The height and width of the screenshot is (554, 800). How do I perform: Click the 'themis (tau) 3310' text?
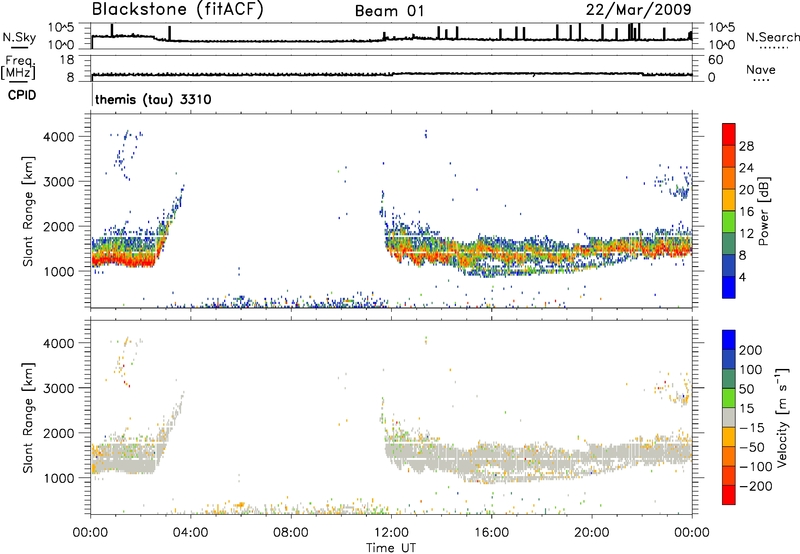point(153,99)
